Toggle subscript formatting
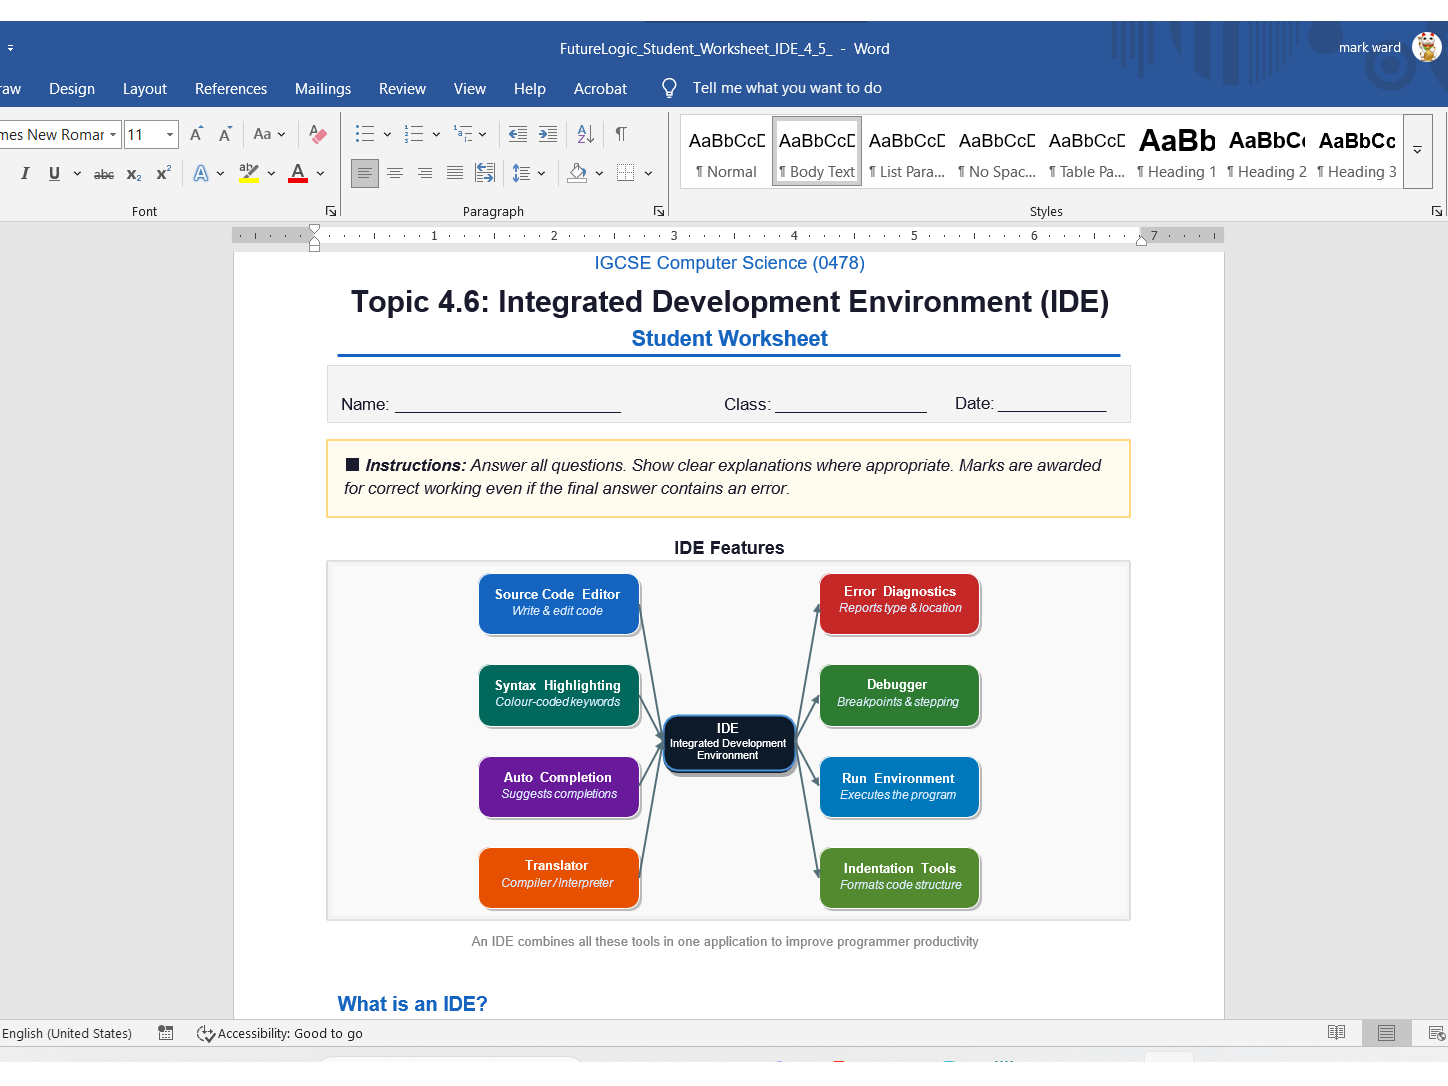Screen dimensions: 1448x1086 coord(133,173)
